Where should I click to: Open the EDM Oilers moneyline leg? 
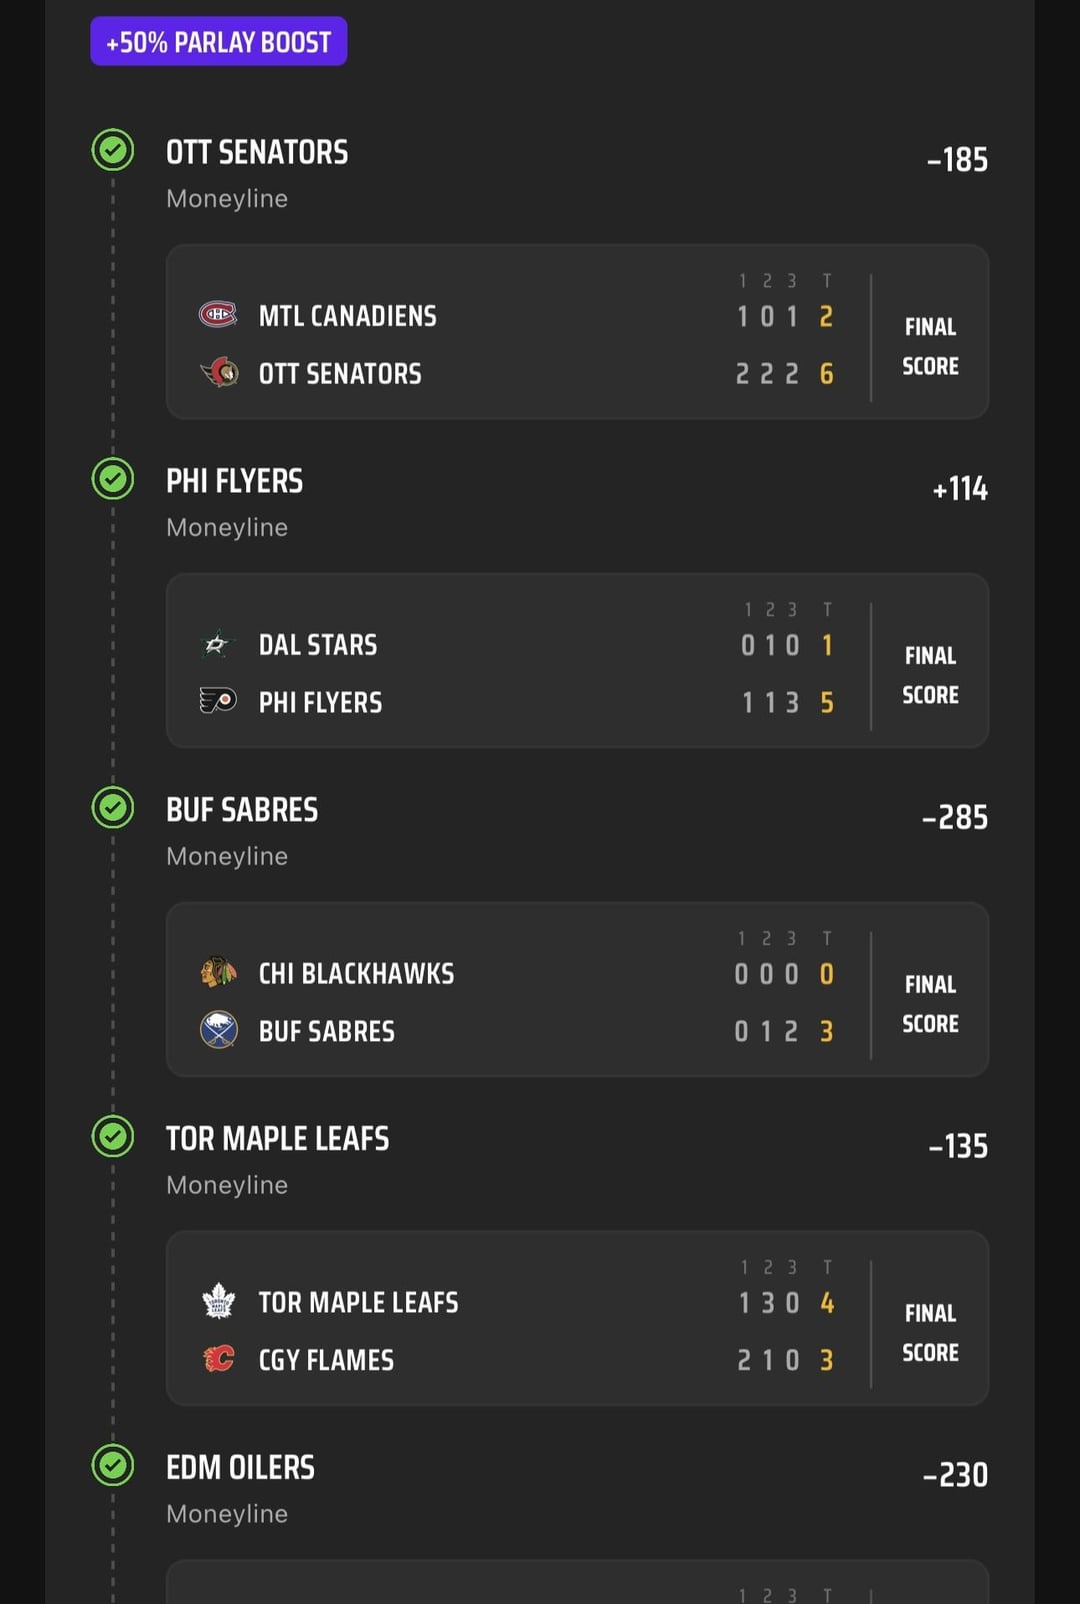click(240, 1468)
